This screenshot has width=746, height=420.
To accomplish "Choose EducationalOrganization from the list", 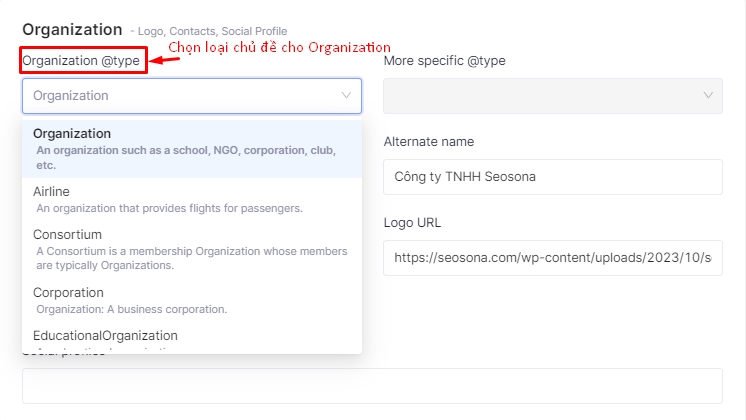I will pos(192,338).
